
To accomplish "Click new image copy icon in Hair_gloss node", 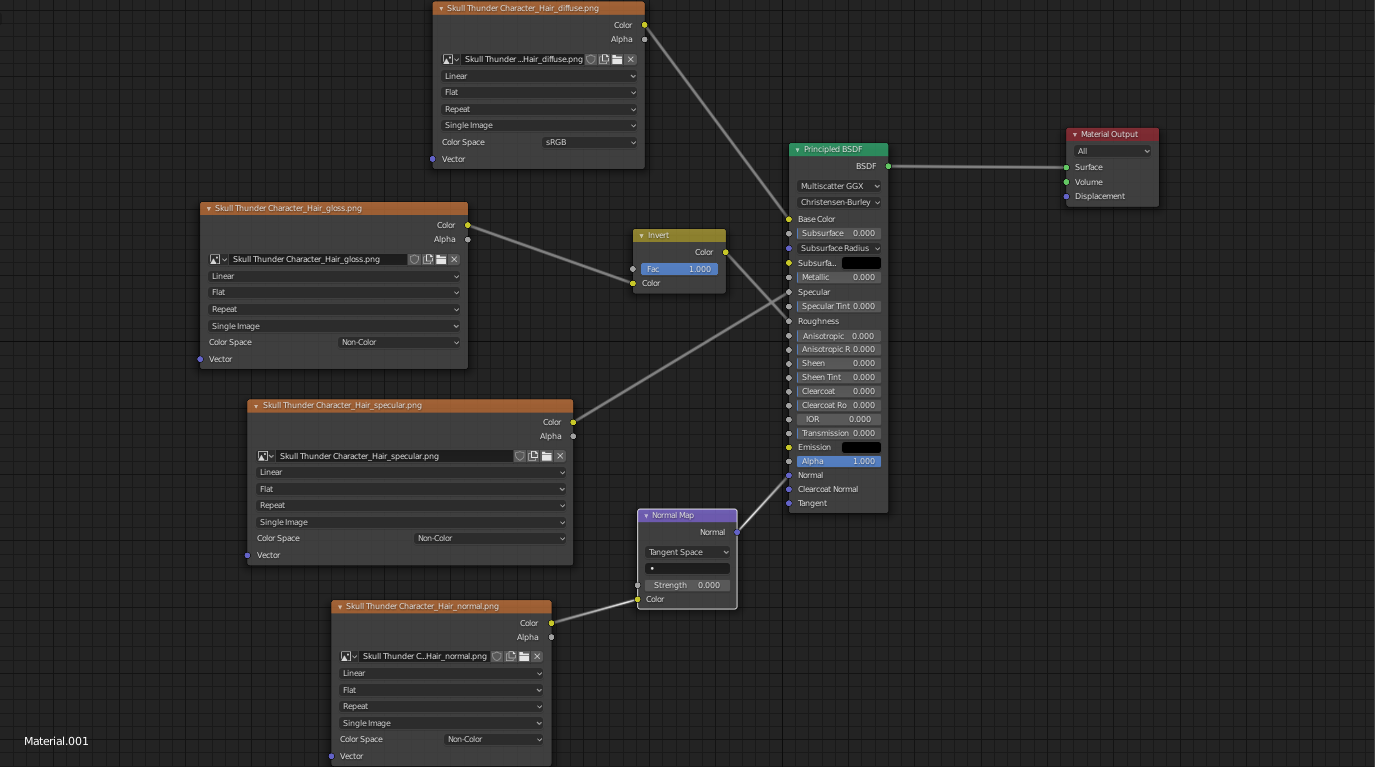I will click(x=427, y=259).
